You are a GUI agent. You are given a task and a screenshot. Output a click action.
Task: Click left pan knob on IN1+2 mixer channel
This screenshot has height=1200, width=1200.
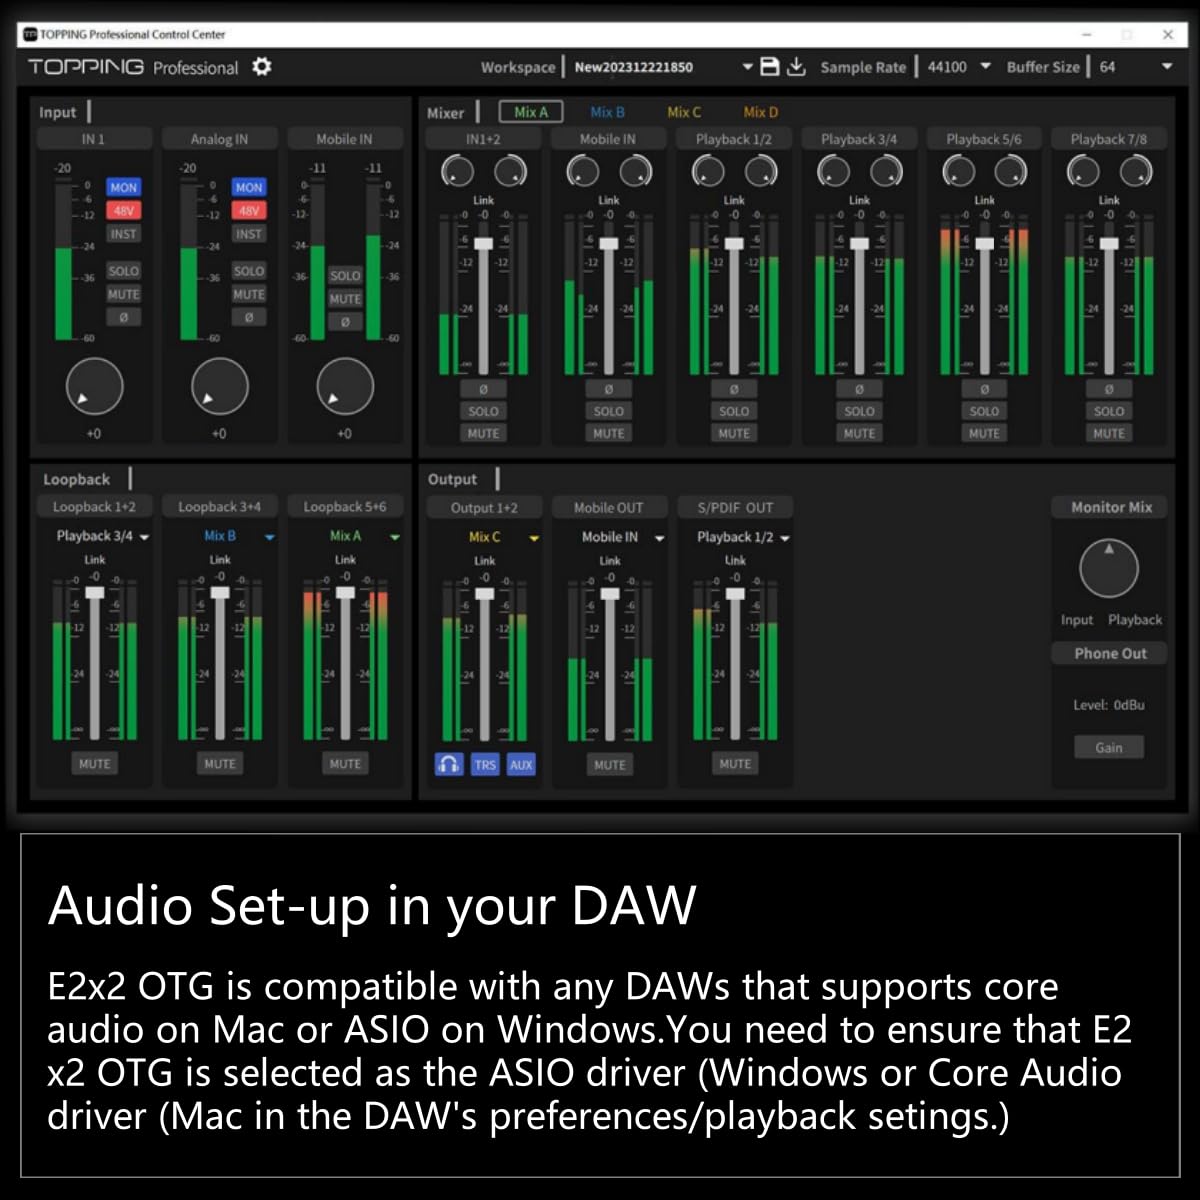tap(457, 172)
